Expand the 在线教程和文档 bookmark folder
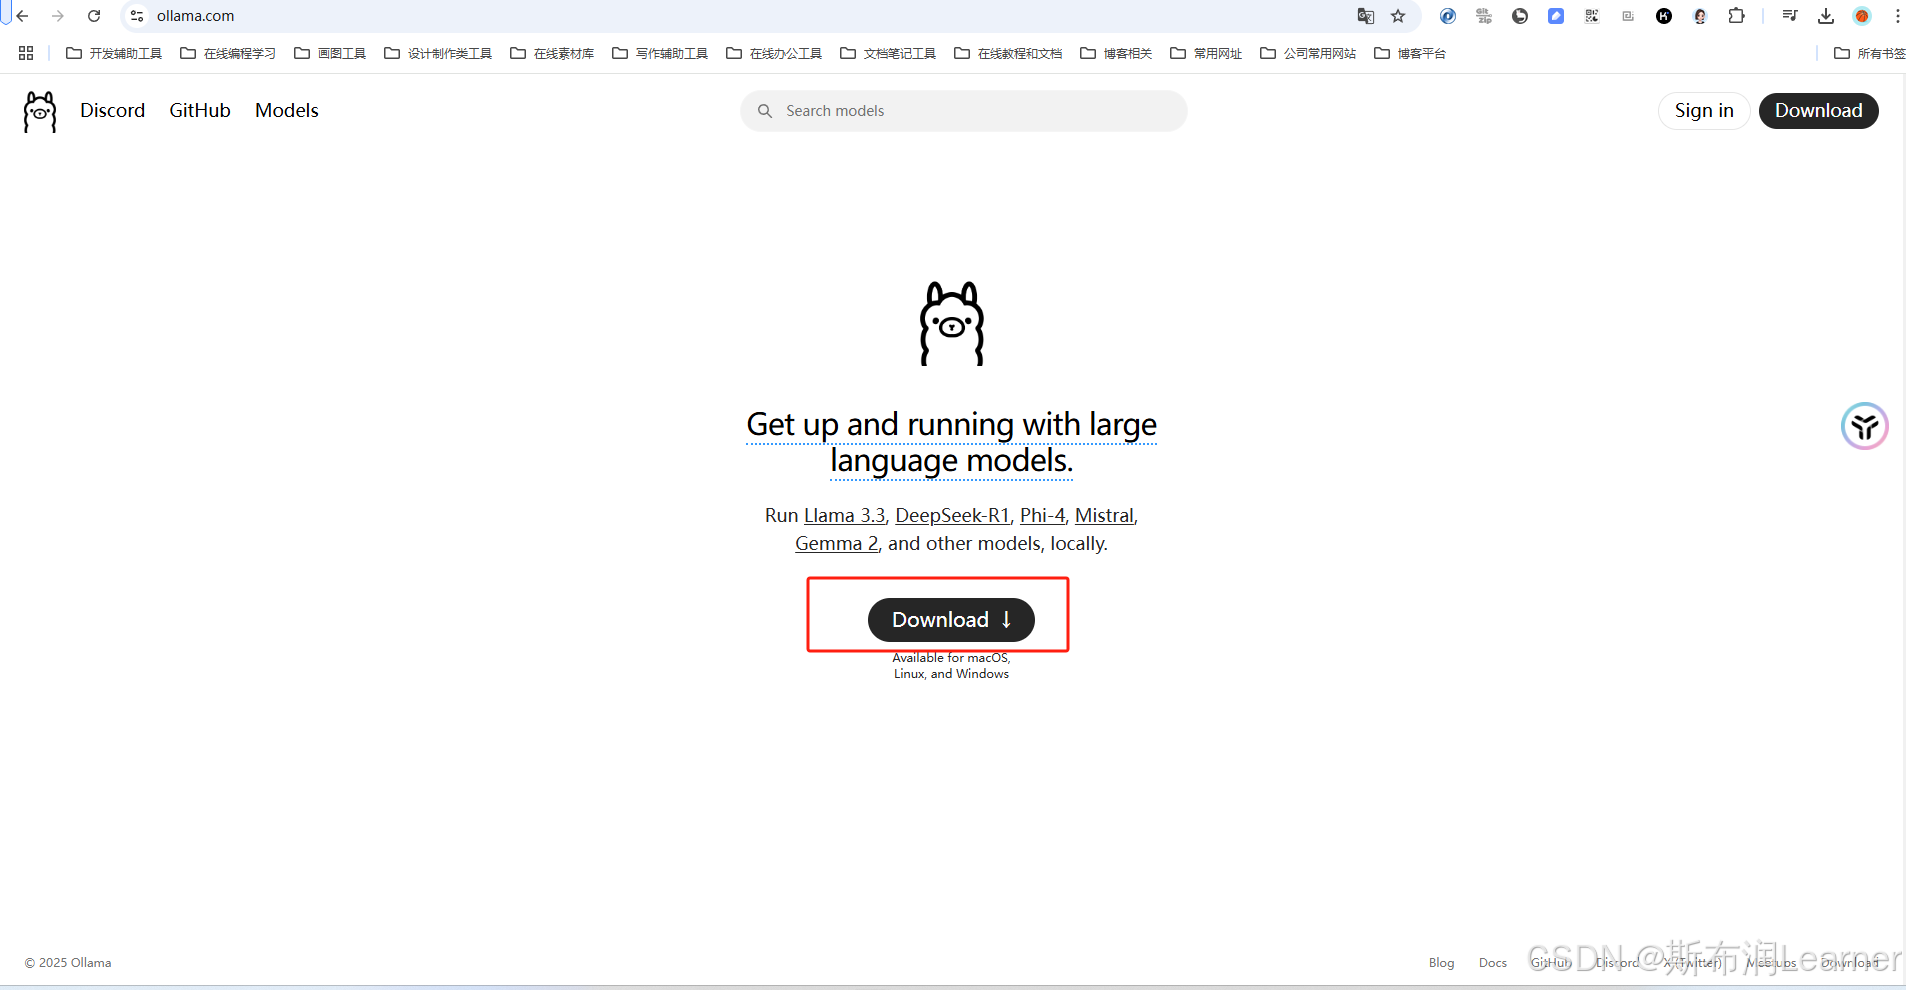This screenshot has width=1906, height=990. pyautogui.click(x=1008, y=53)
